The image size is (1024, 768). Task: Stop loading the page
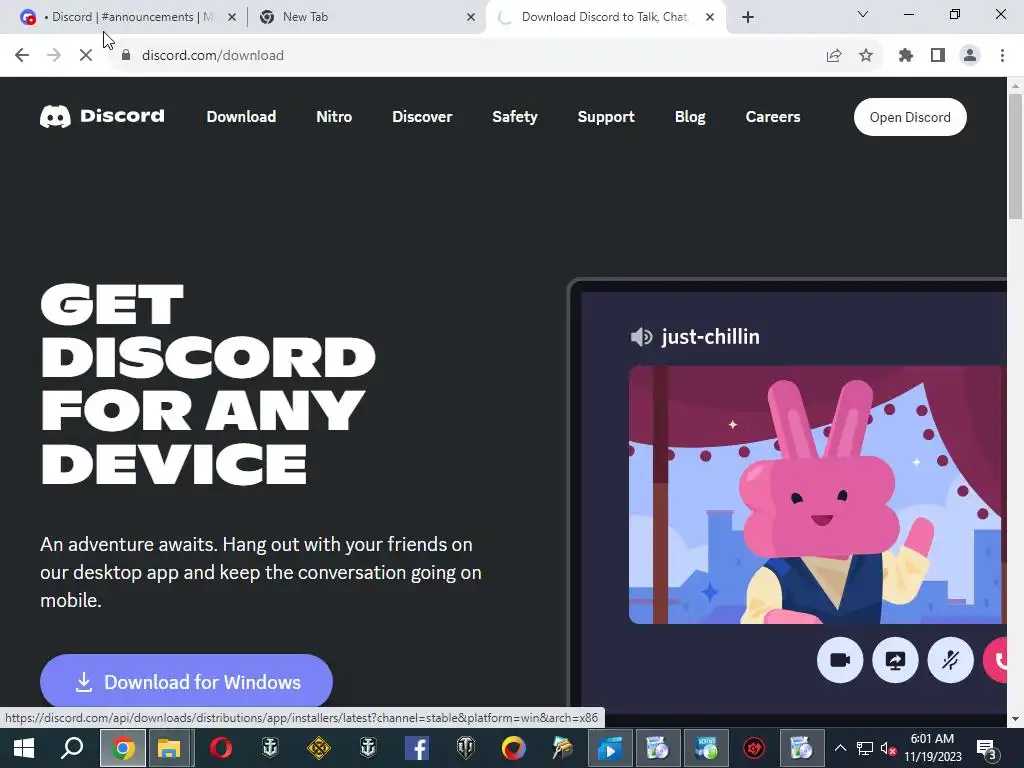[86, 55]
